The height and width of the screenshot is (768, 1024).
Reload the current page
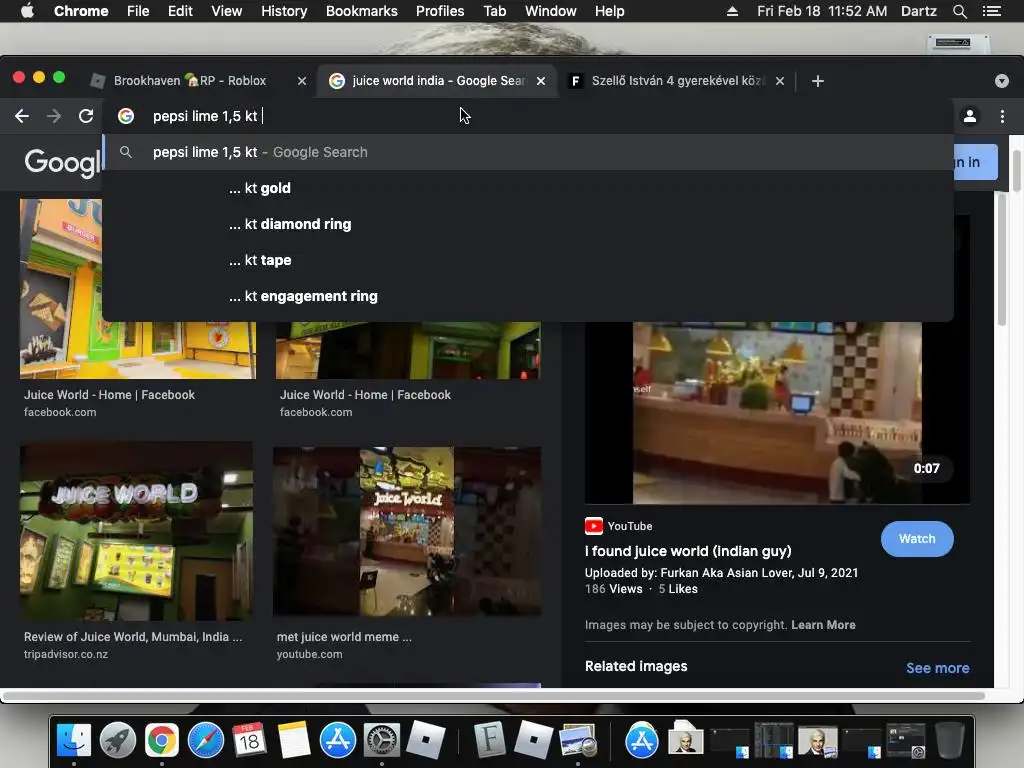86,116
